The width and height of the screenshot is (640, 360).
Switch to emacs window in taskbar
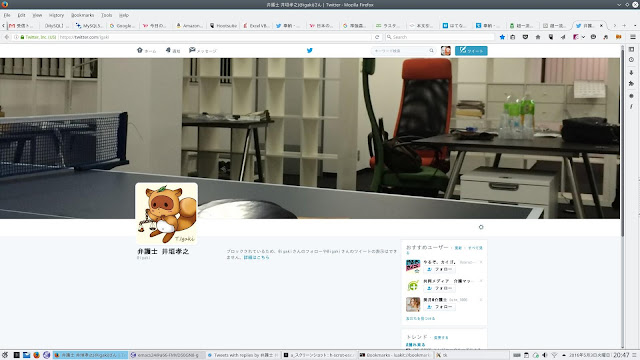point(166,355)
